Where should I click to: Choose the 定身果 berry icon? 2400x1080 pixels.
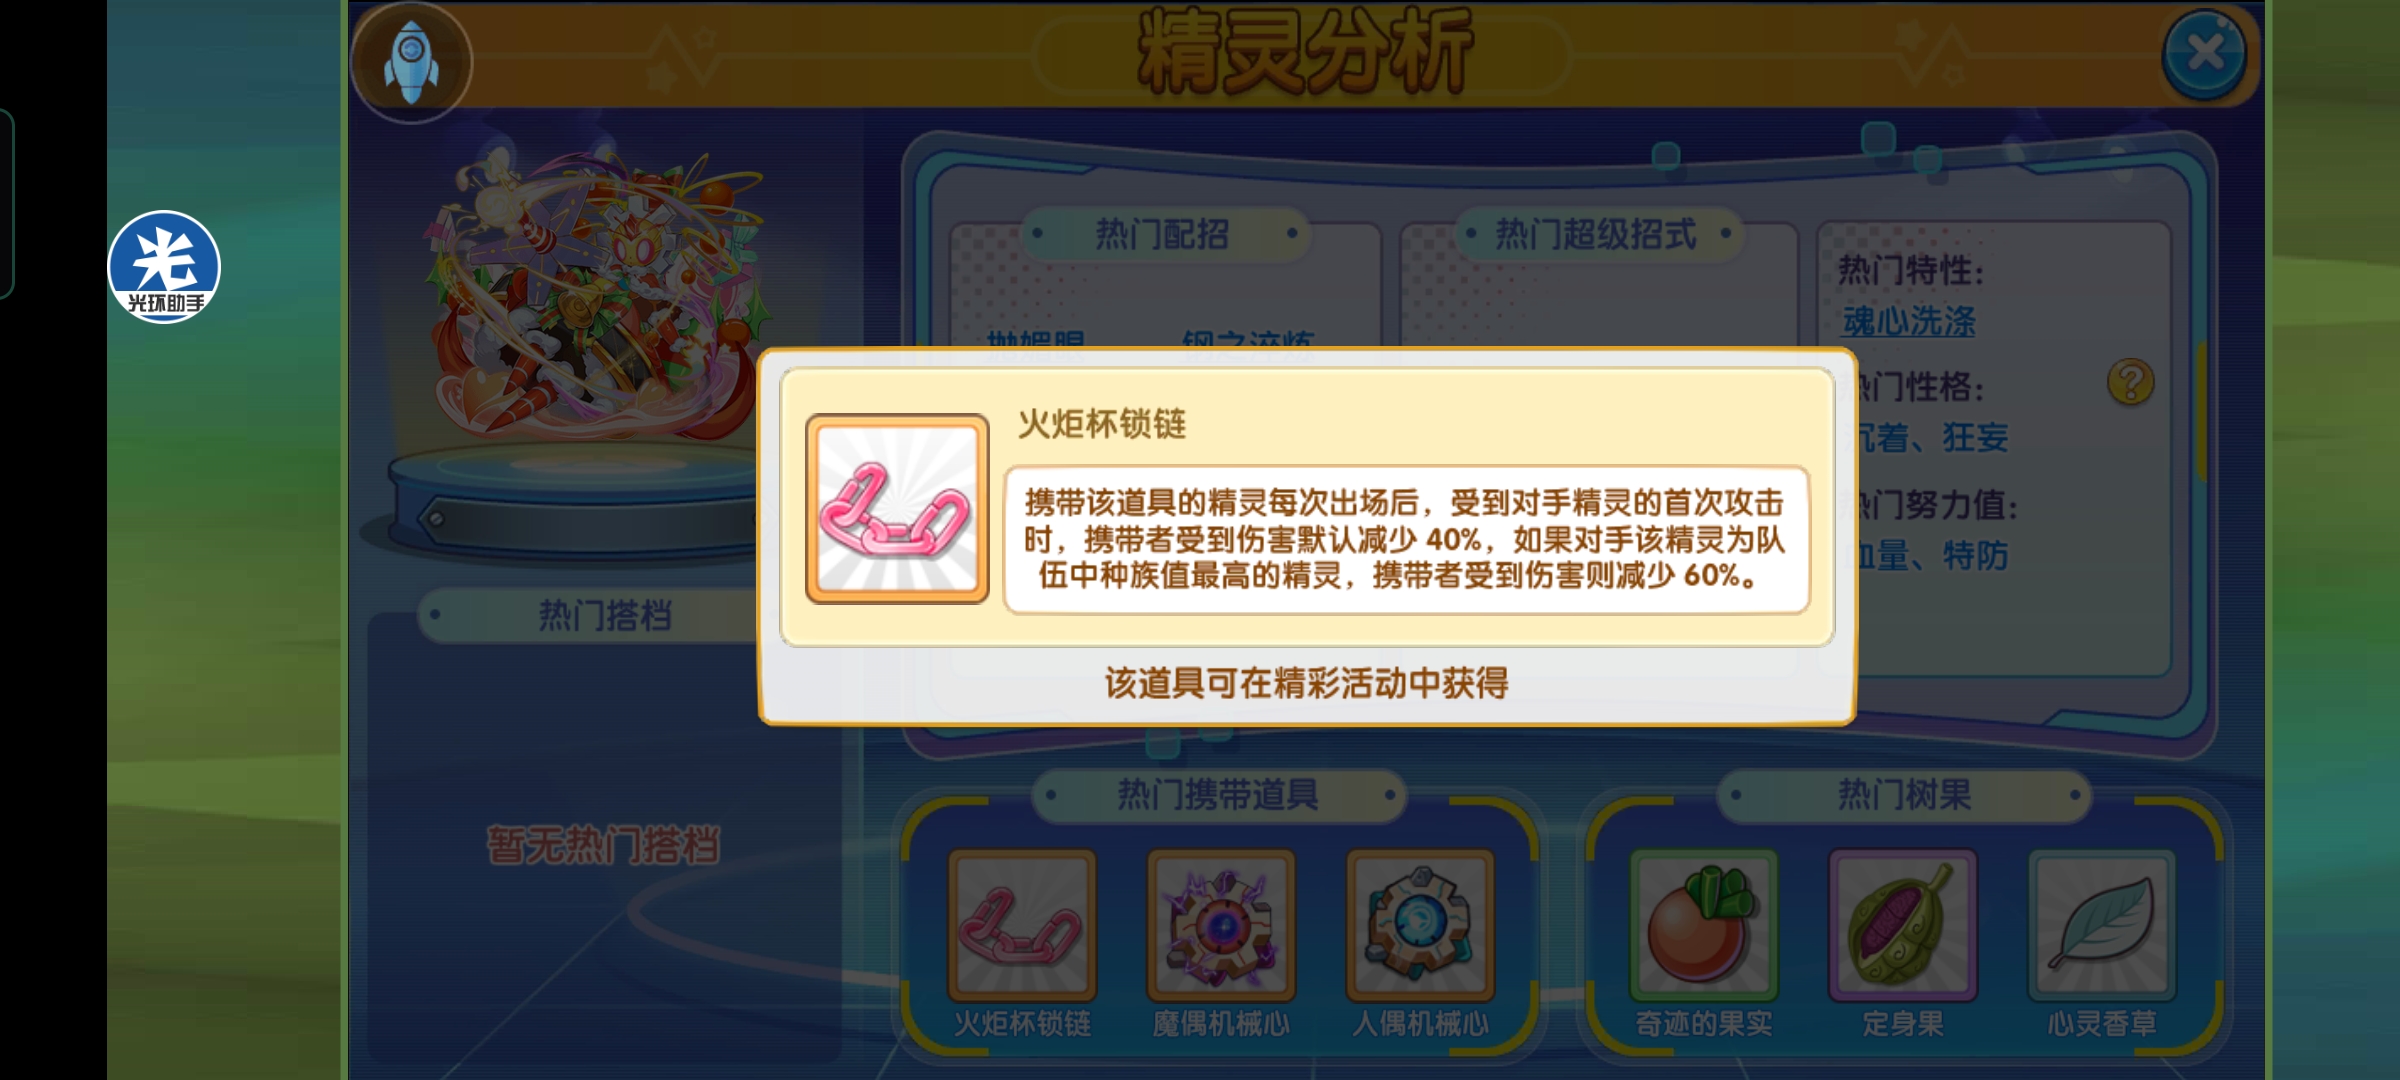pyautogui.click(x=1903, y=925)
